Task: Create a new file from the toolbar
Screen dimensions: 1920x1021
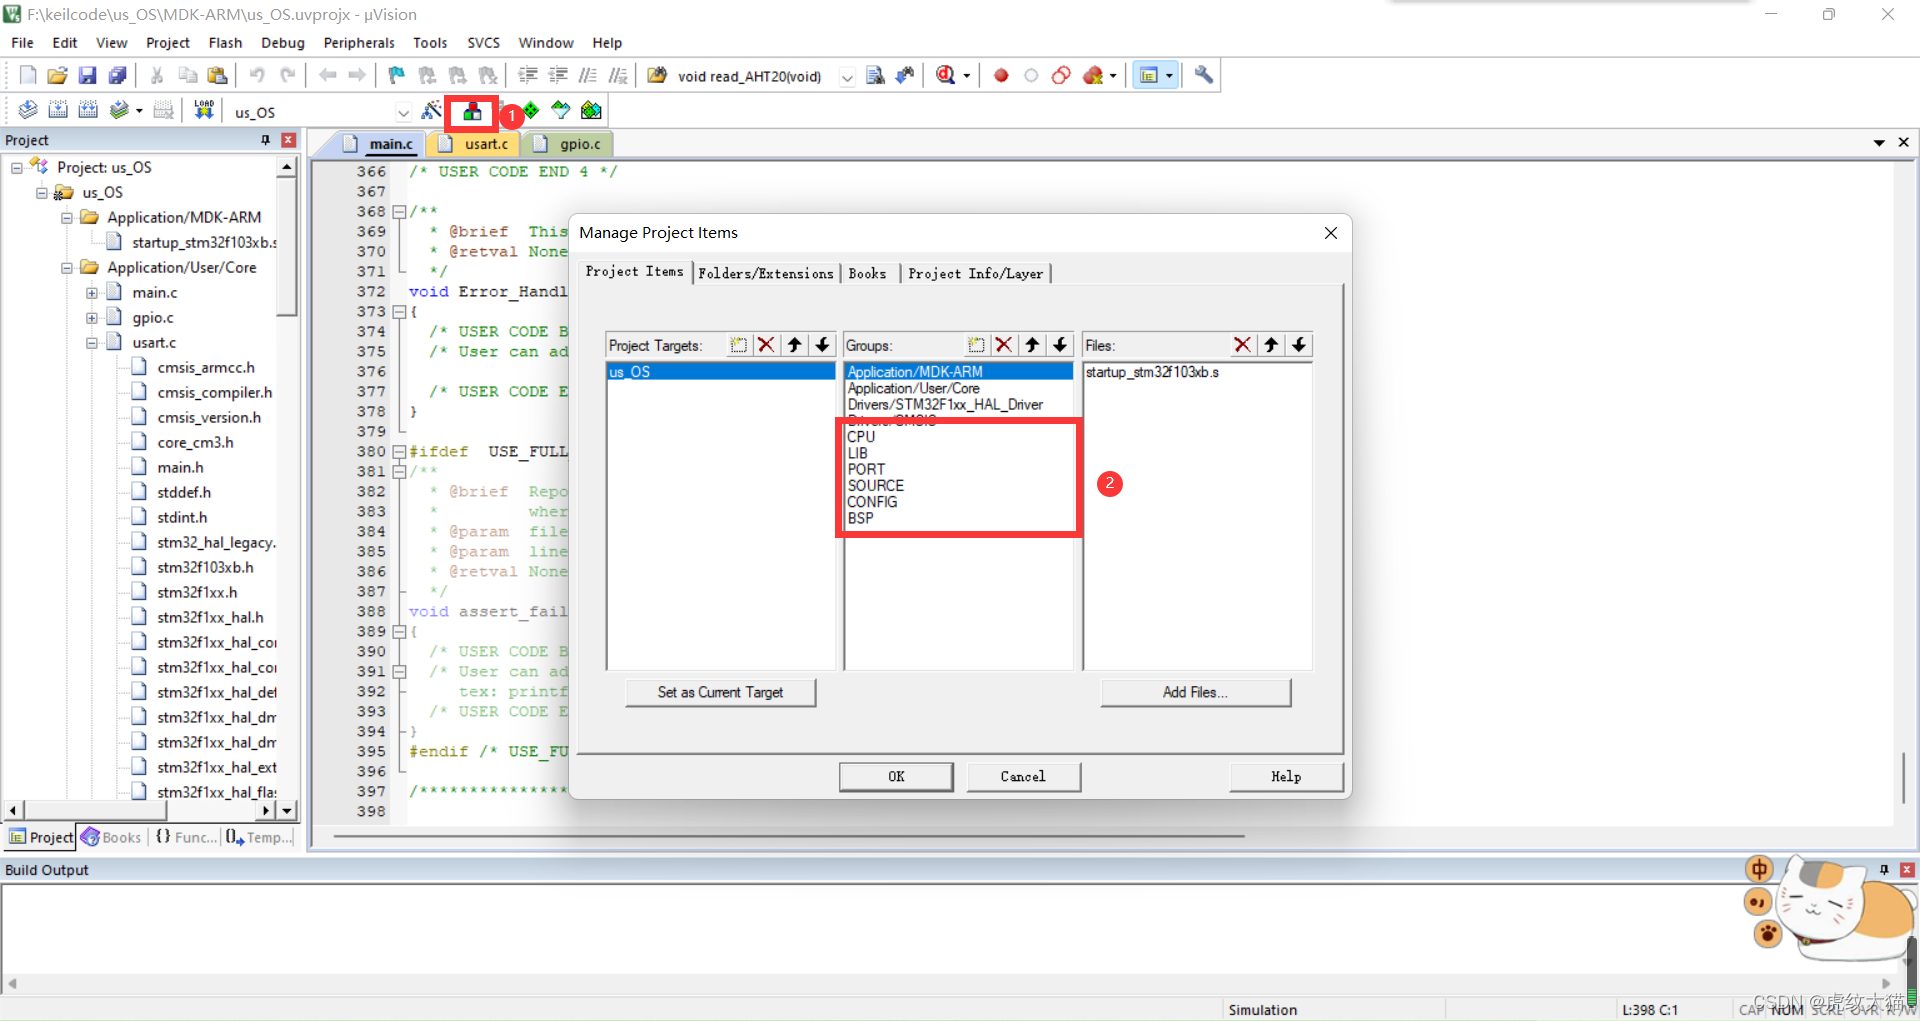Action: pyautogui.click(x=28, y=75)
